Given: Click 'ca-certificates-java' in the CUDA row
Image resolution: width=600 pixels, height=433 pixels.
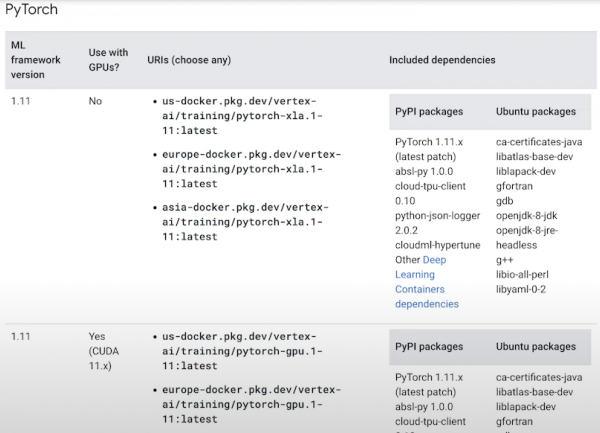Looking at the screenshot, I should (539, 378).
